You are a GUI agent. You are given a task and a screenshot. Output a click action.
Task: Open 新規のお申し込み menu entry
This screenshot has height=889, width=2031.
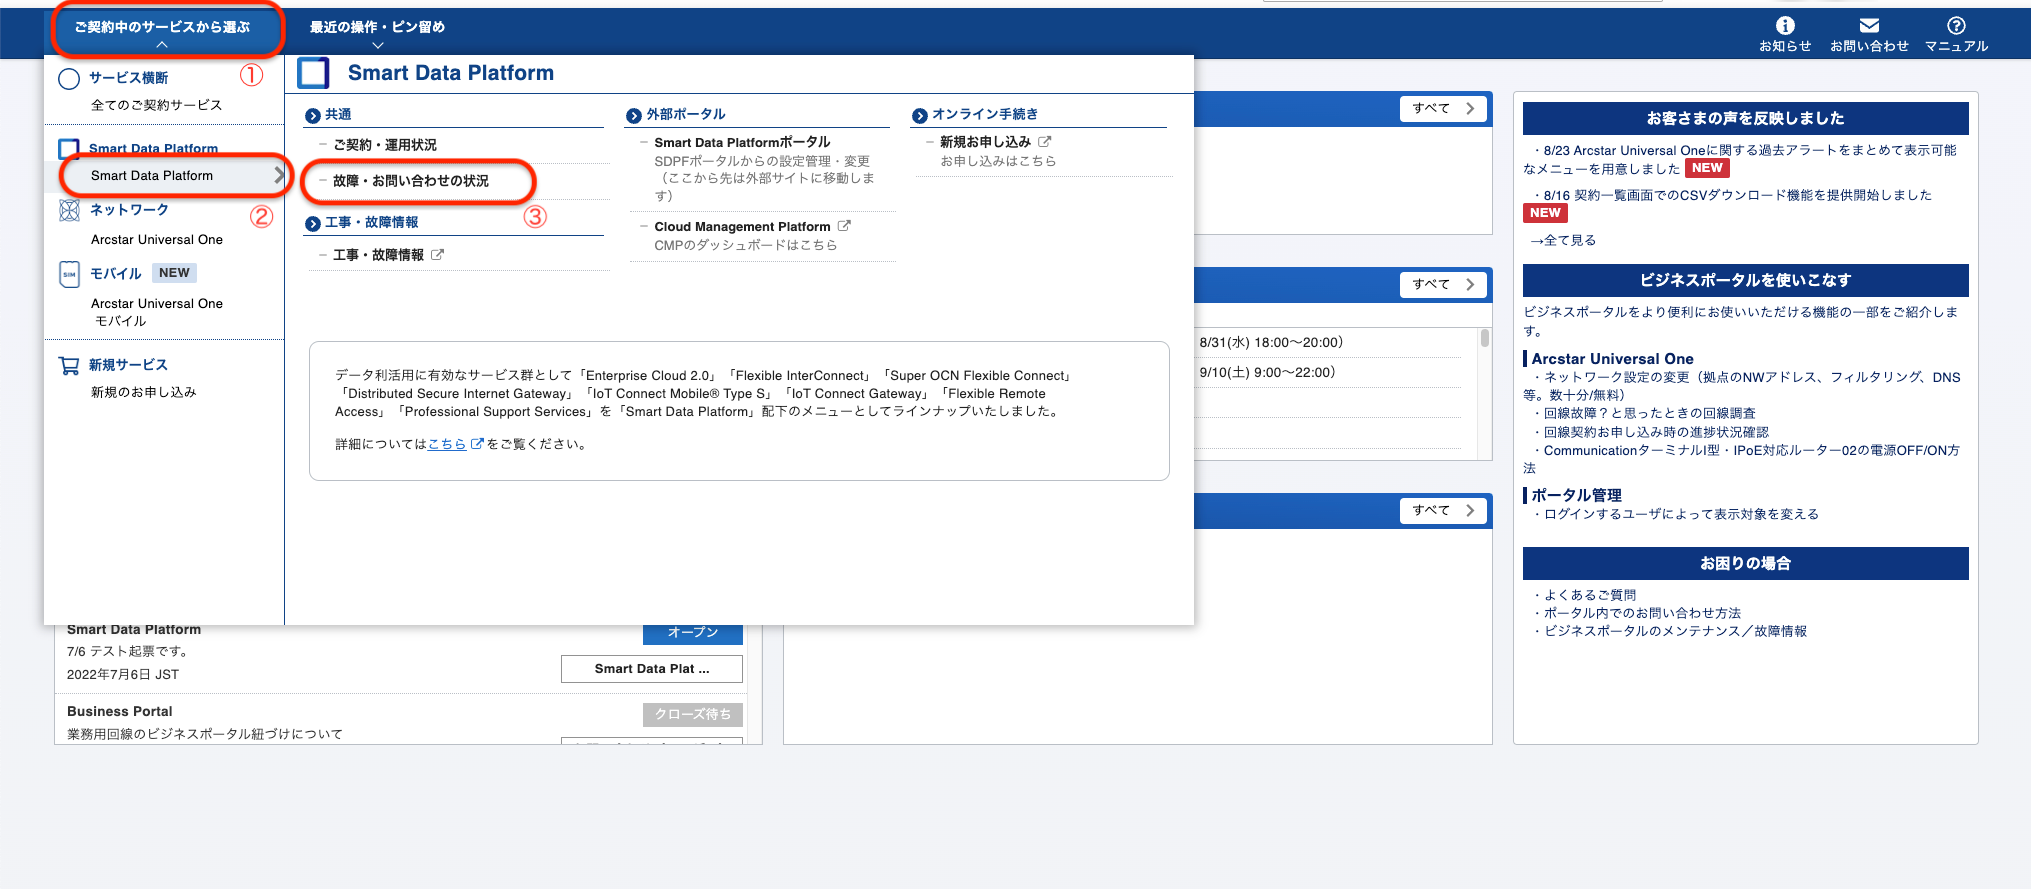coord(144,392)
